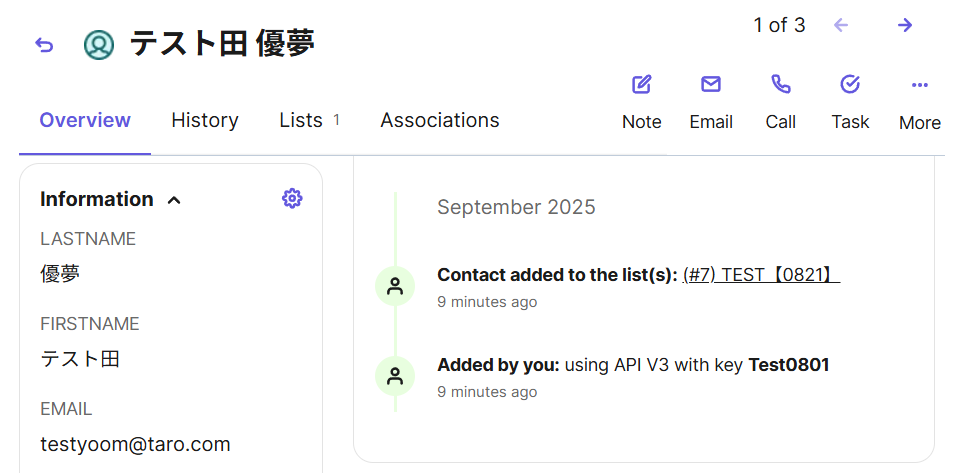Click '9 minutes ago' under list added event
The width and height of the screenshot is (954, 473).
(487, 302)
